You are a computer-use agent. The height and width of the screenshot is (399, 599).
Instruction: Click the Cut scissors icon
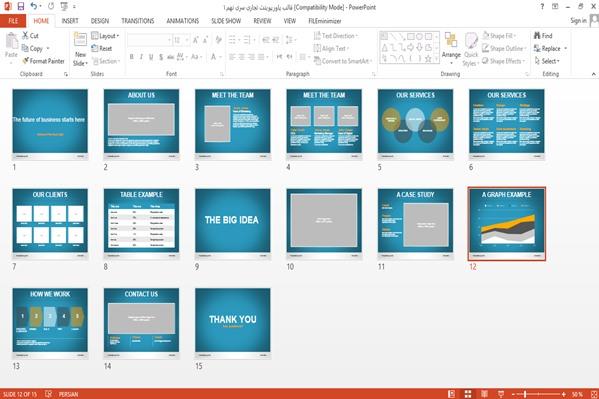26,35
